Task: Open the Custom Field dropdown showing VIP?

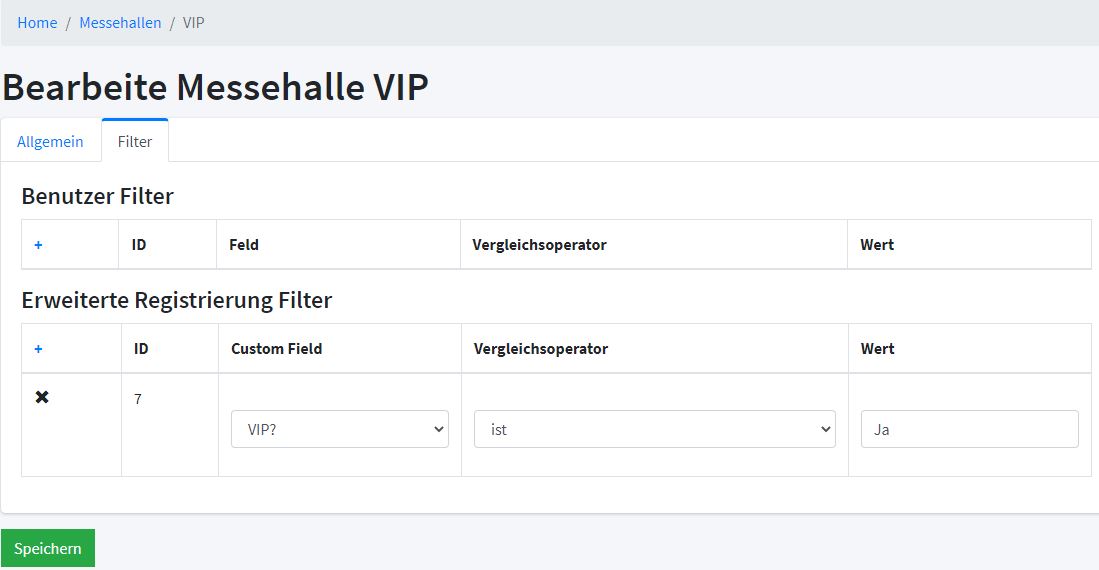Action: click(339, 429)
